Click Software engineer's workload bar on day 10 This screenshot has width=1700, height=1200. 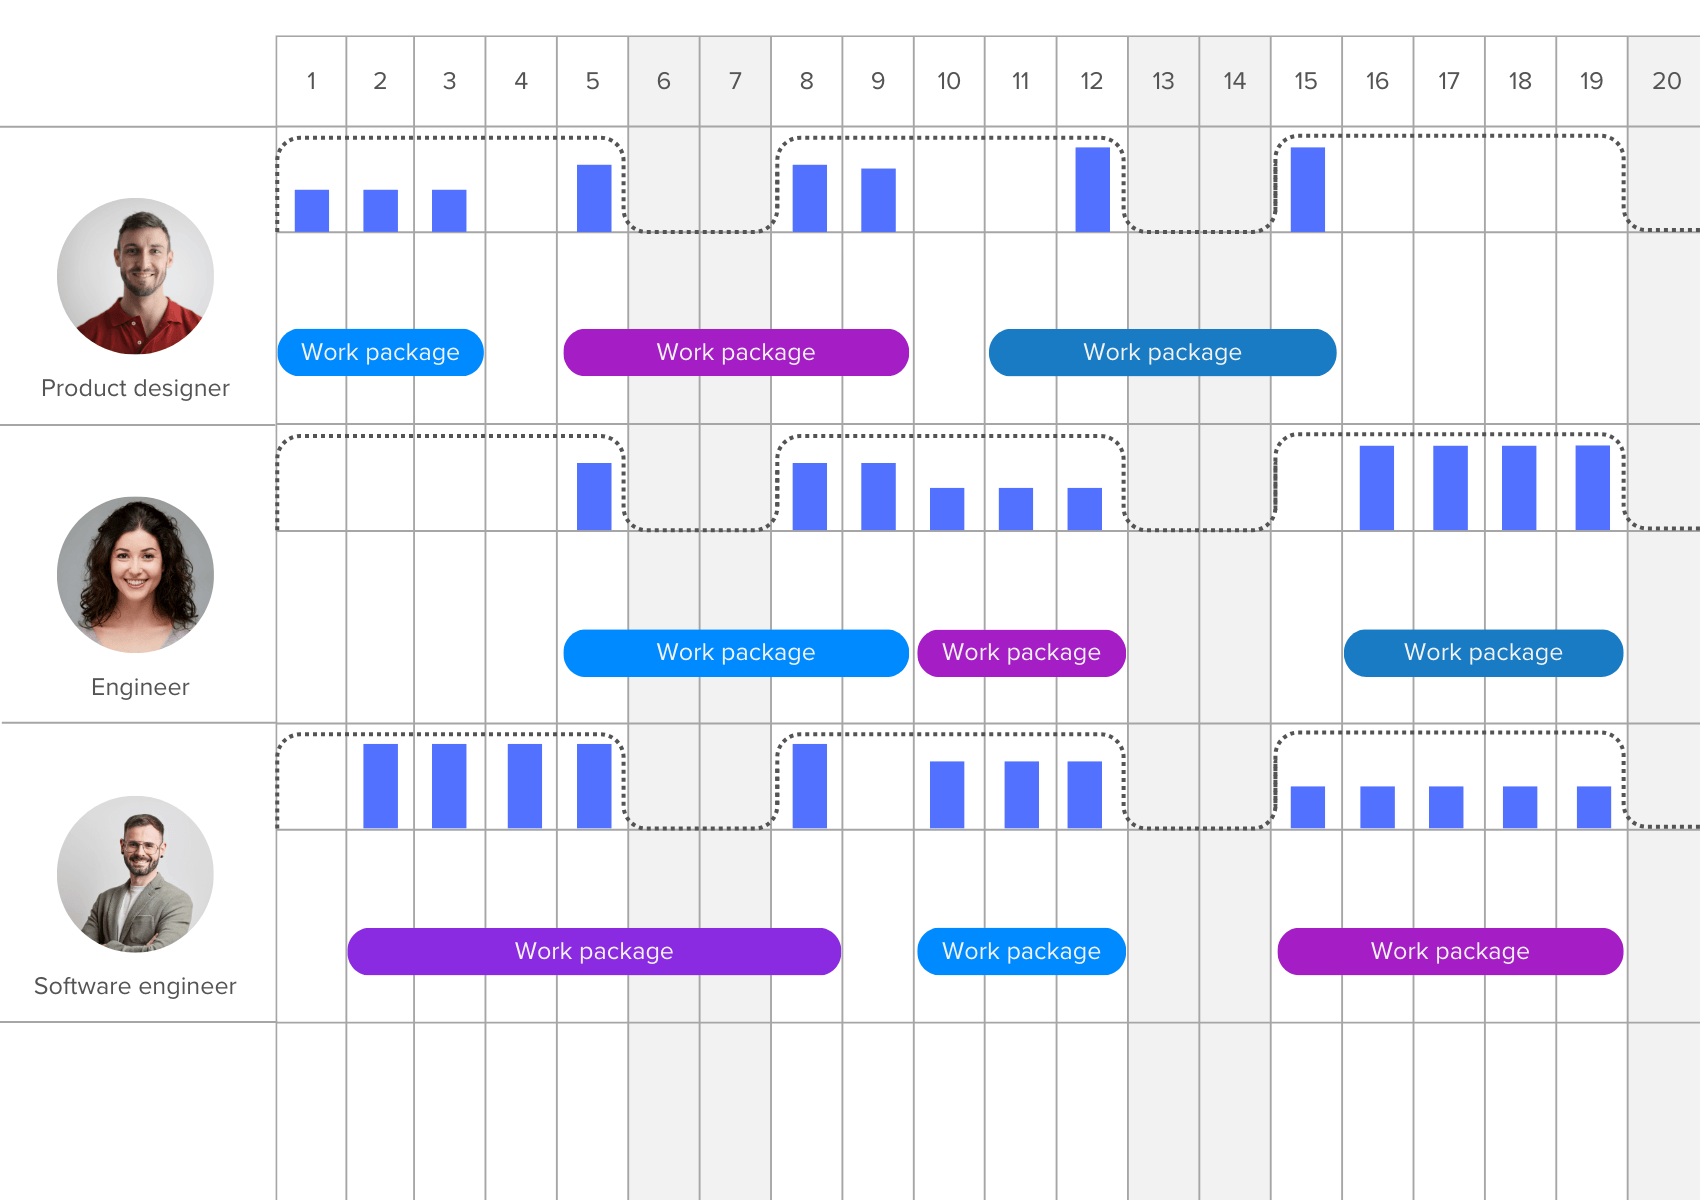pos(947,795)
